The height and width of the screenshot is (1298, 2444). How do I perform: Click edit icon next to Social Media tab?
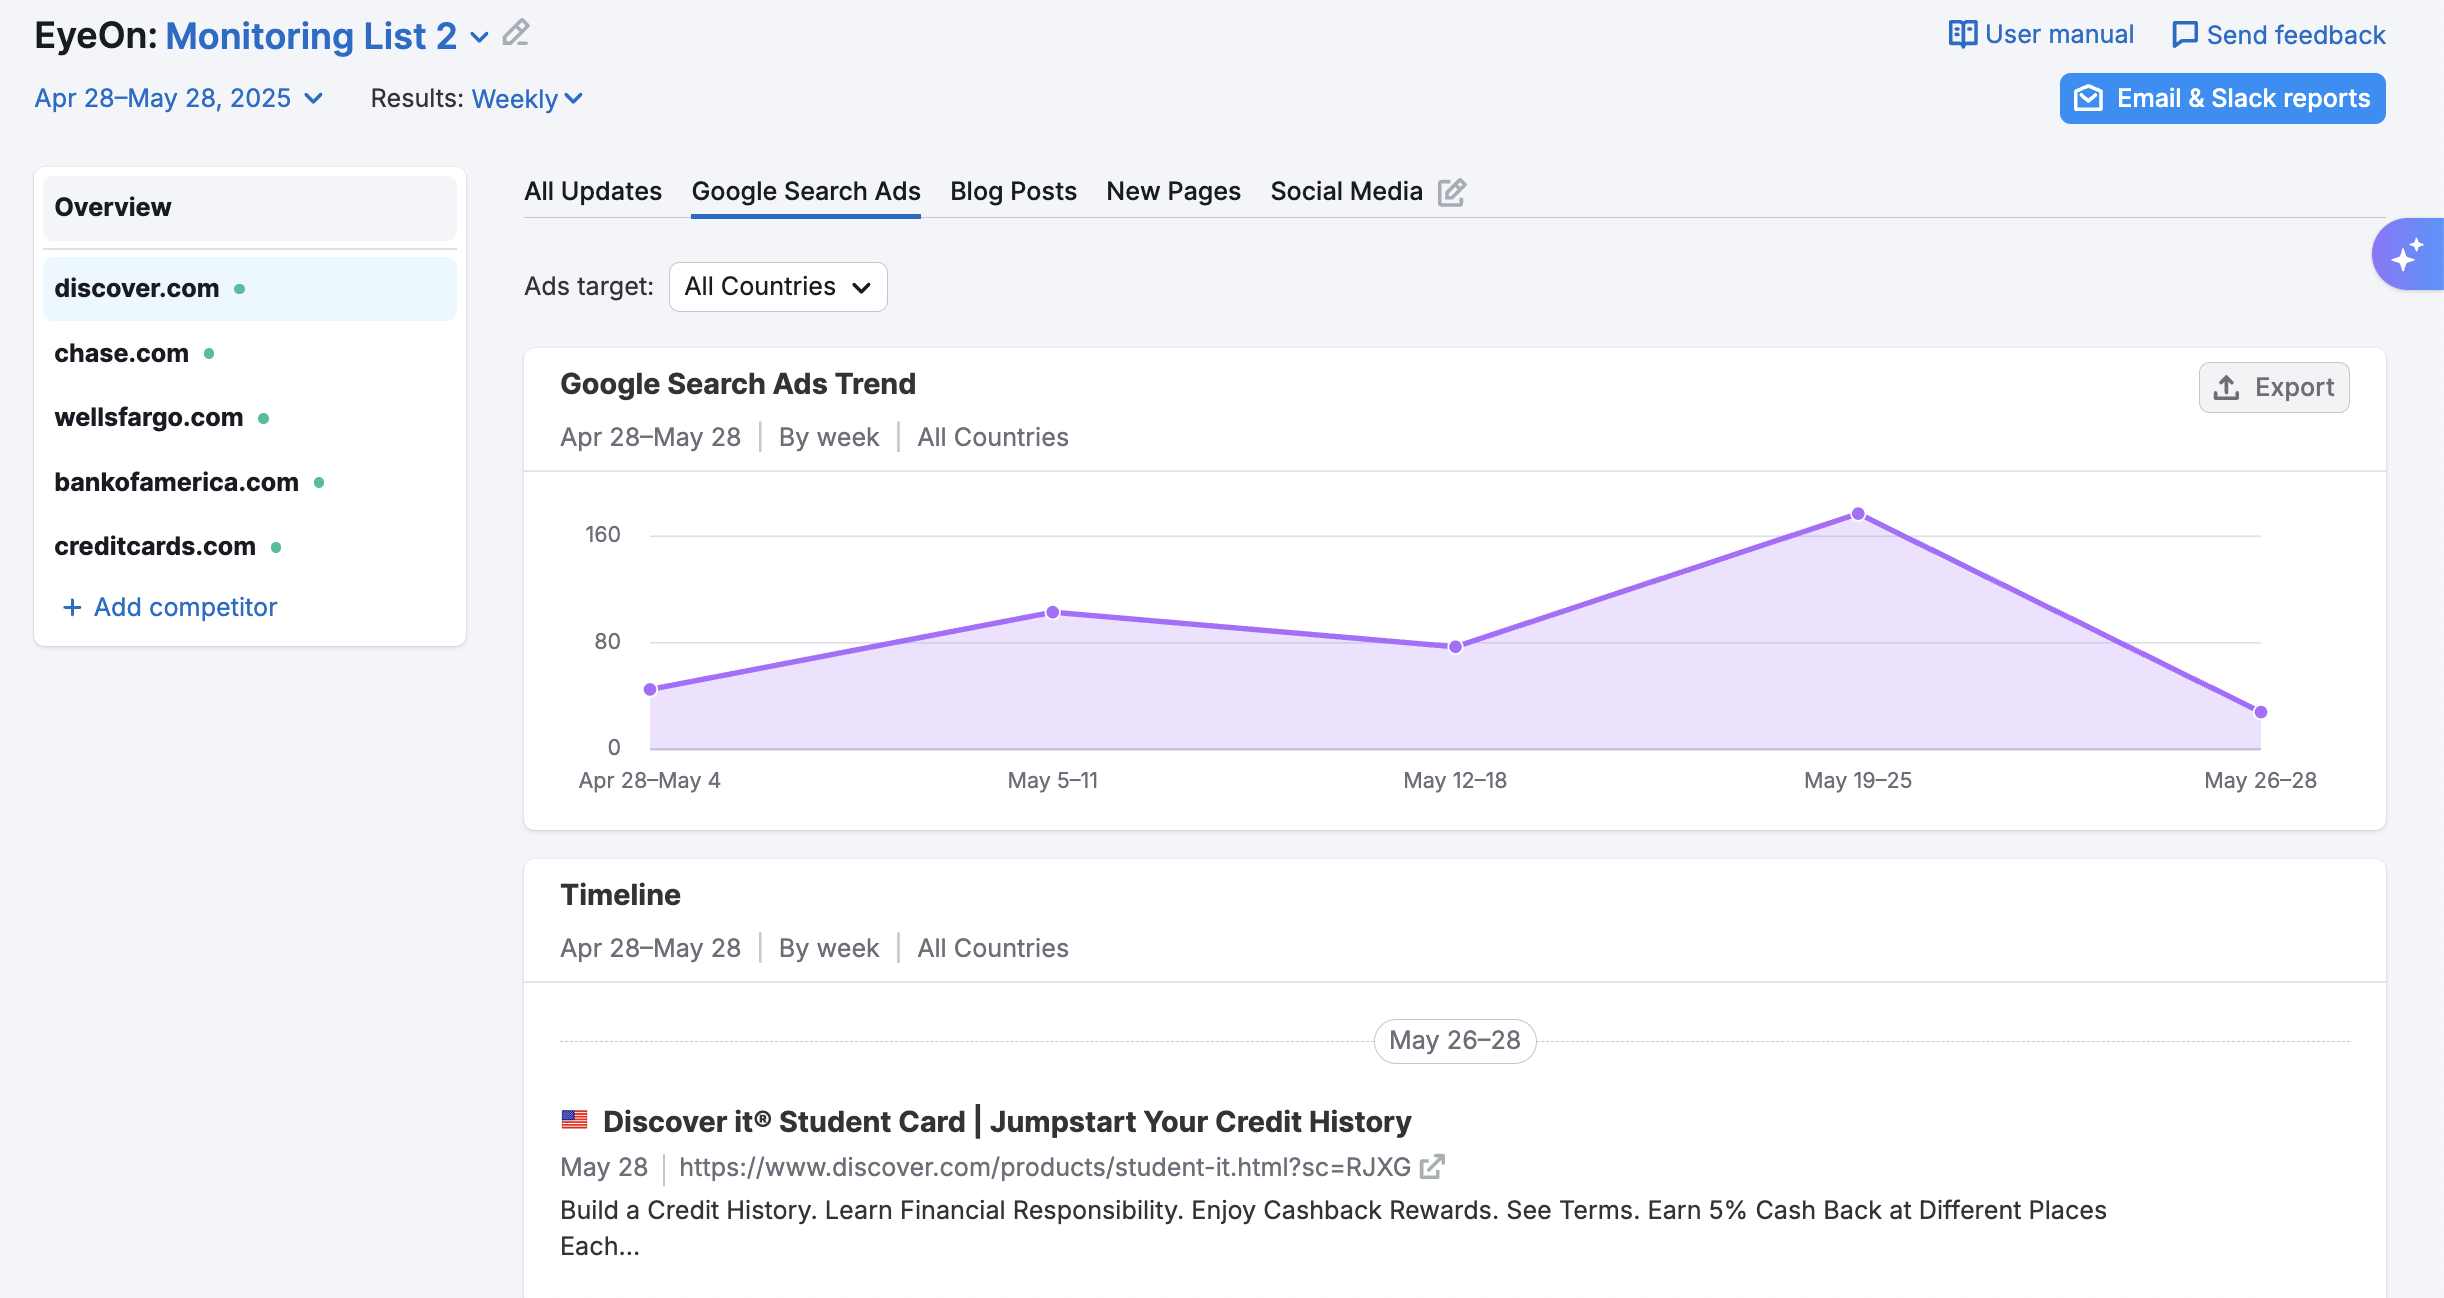(x=1452, y=192)
